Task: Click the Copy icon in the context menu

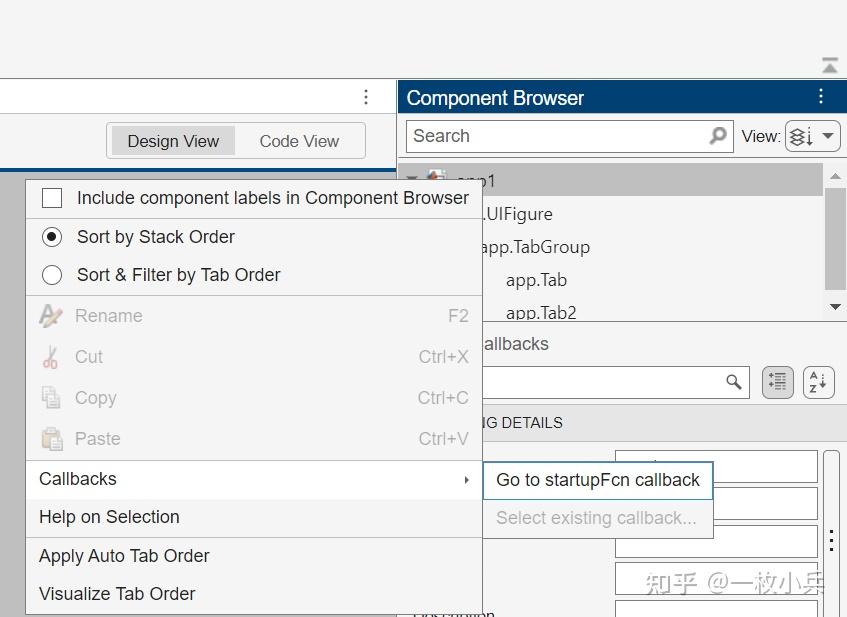Action: 51,397
